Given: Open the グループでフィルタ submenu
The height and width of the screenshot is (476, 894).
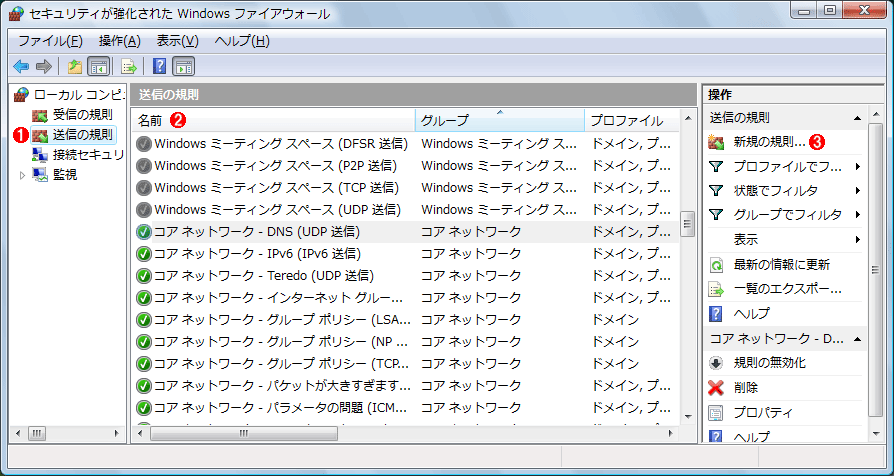Looking at the screenshot, I should [785, 214].
